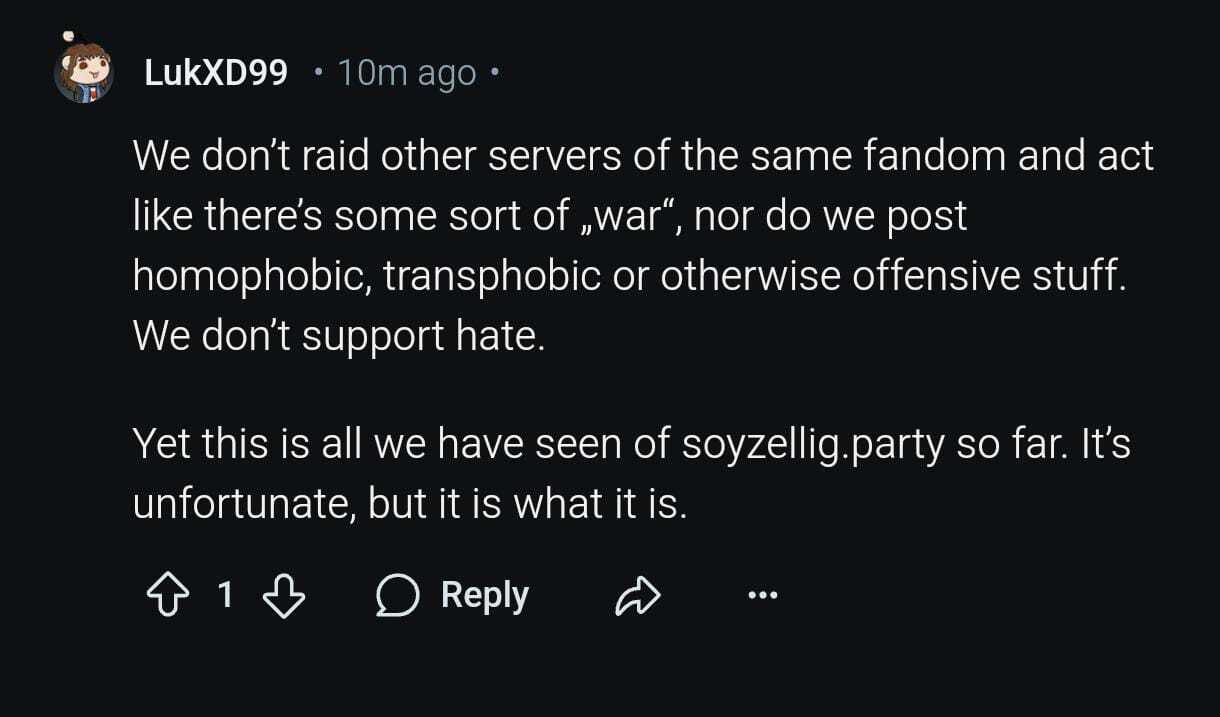Click the word "homophobic" in the comment
The image size is (1220, 717).
[255, 277]
